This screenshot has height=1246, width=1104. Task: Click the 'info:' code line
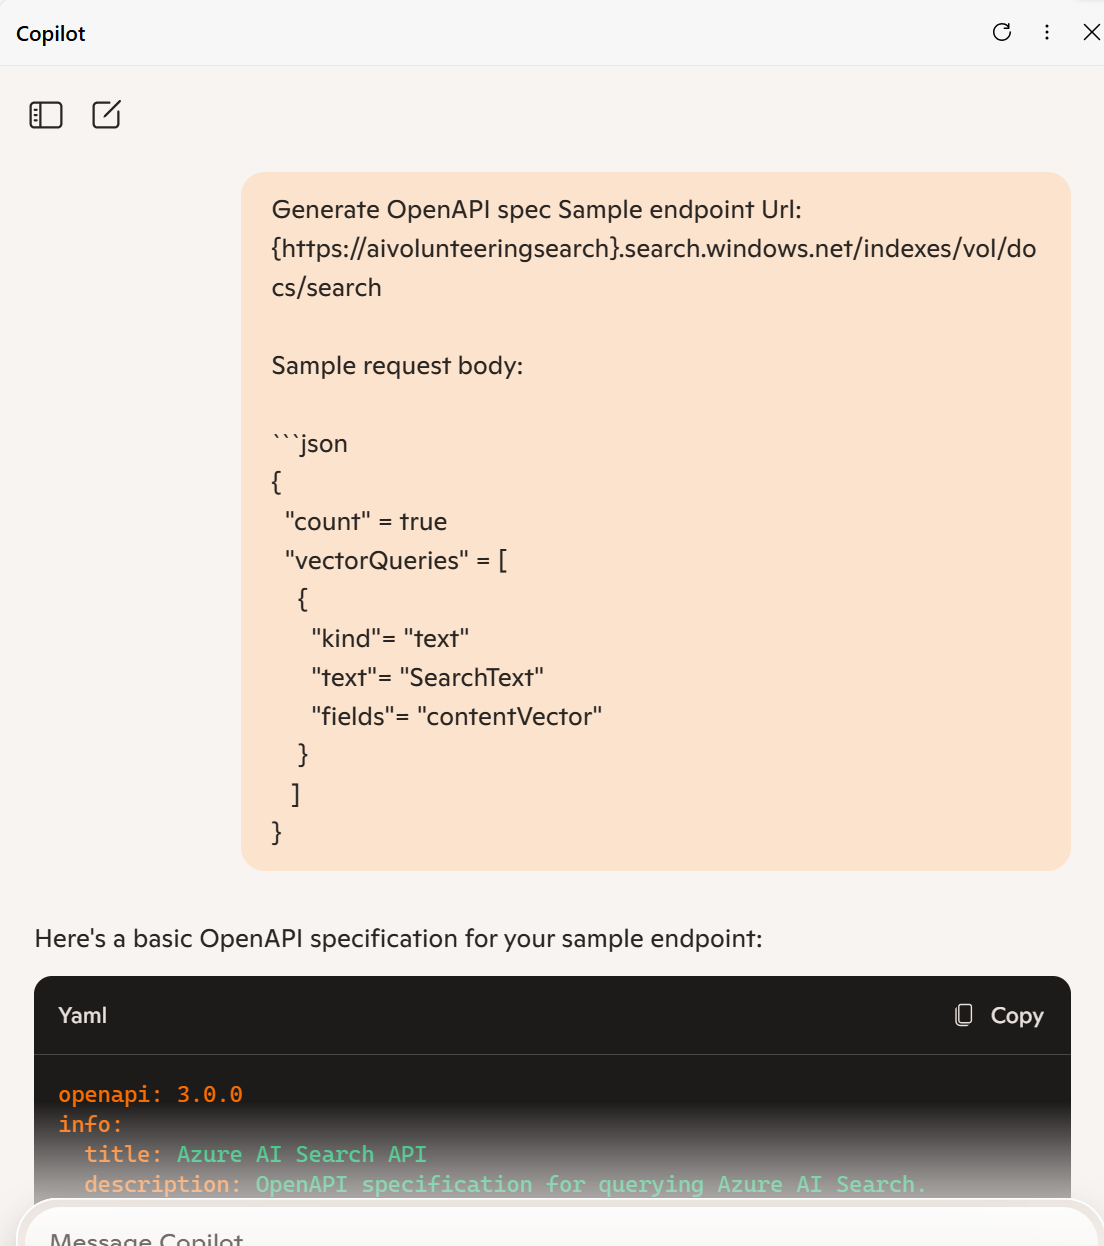point(91,1124)
